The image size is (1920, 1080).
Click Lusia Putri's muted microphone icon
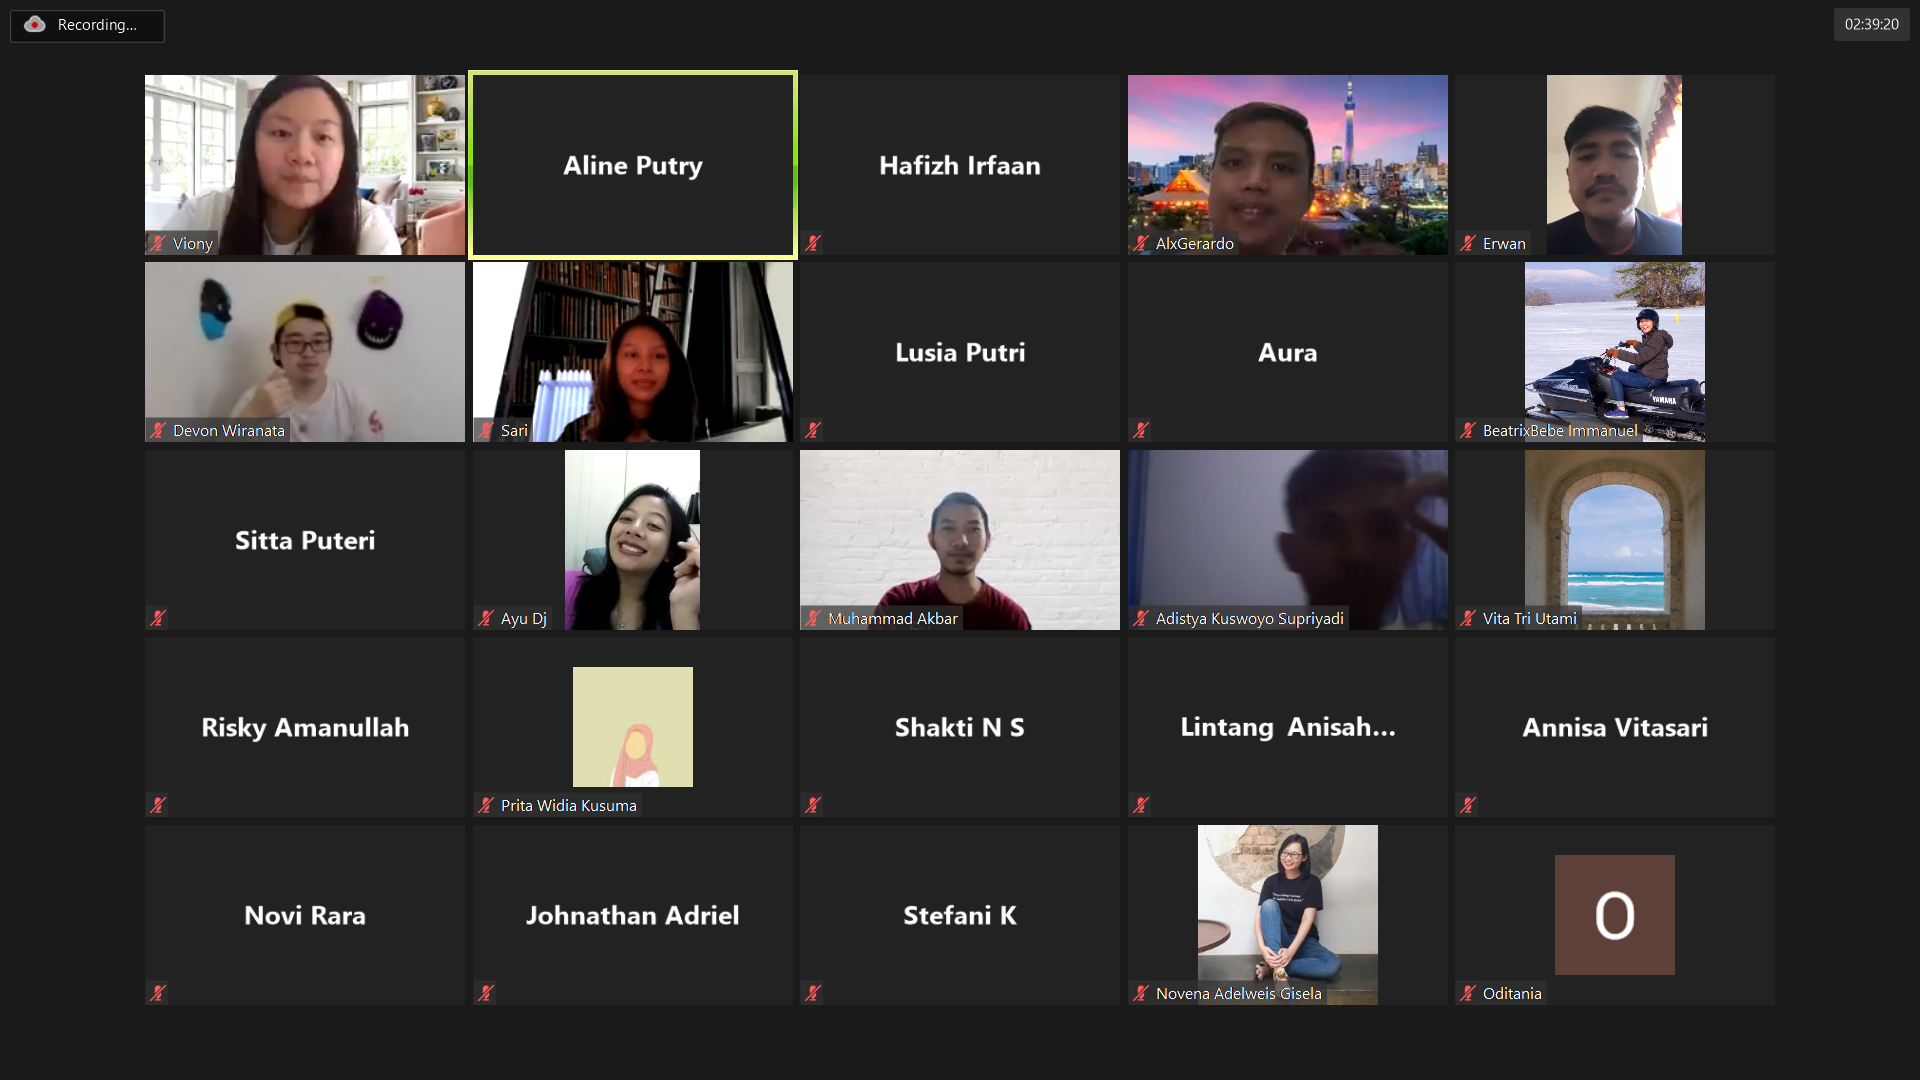[x=813, y=430]
